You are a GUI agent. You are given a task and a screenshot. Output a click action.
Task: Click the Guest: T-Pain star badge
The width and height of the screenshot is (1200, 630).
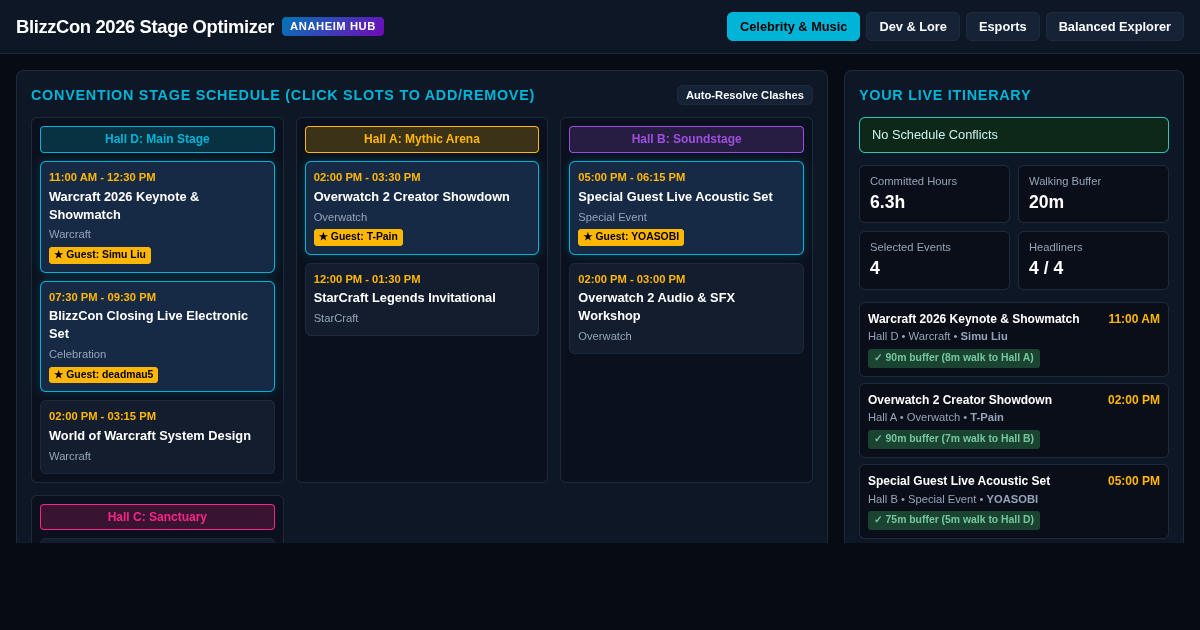pyautogui.click(x=358, y=237)
